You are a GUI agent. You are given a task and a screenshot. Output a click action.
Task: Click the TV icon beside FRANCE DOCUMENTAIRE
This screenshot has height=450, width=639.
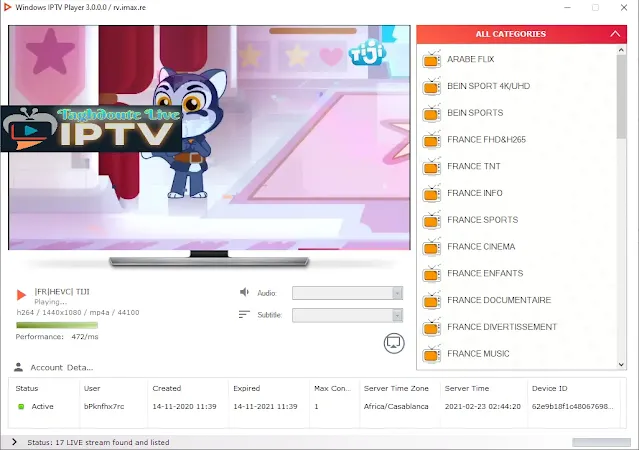click(432, 300)
